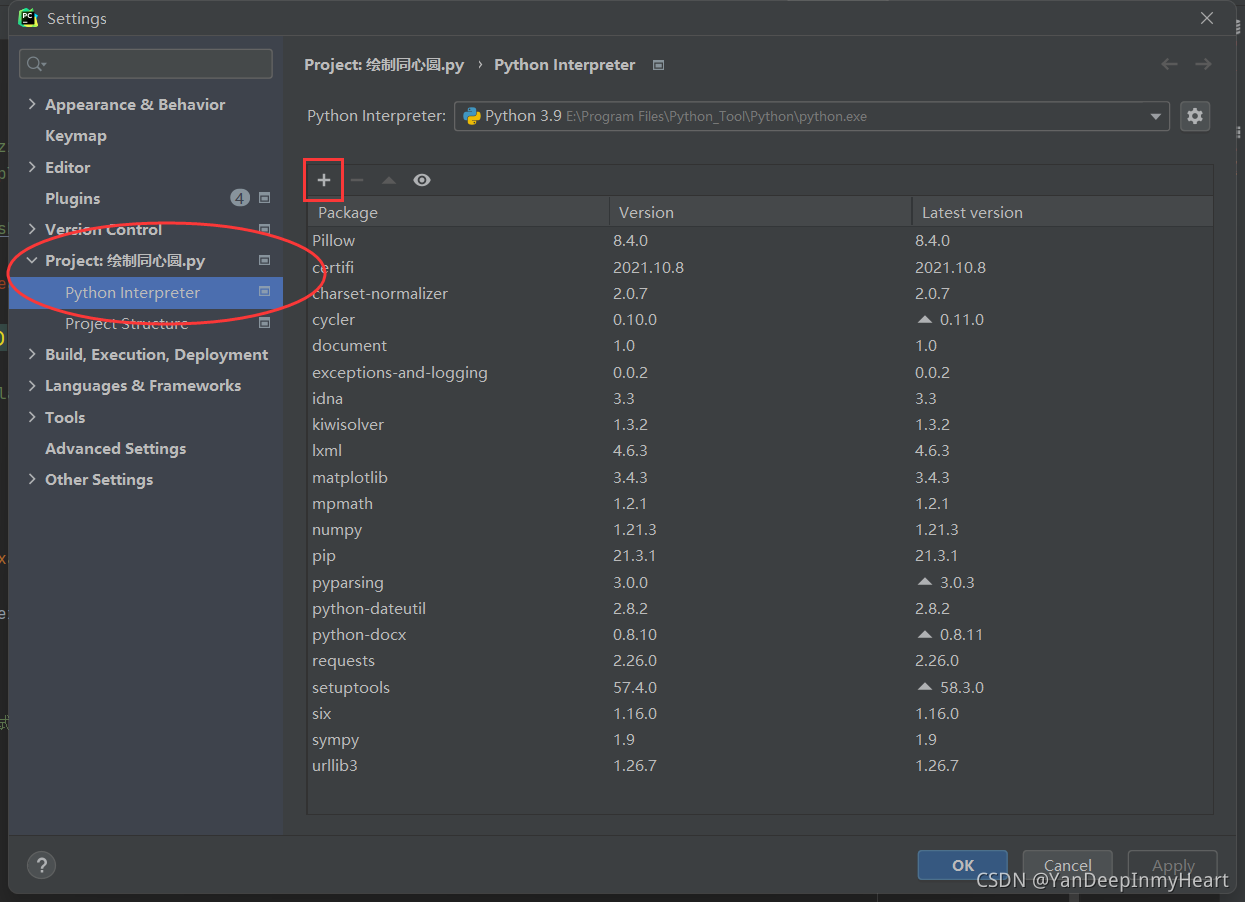
Task: Select the requests package row
Action: [x=760, y=661]
